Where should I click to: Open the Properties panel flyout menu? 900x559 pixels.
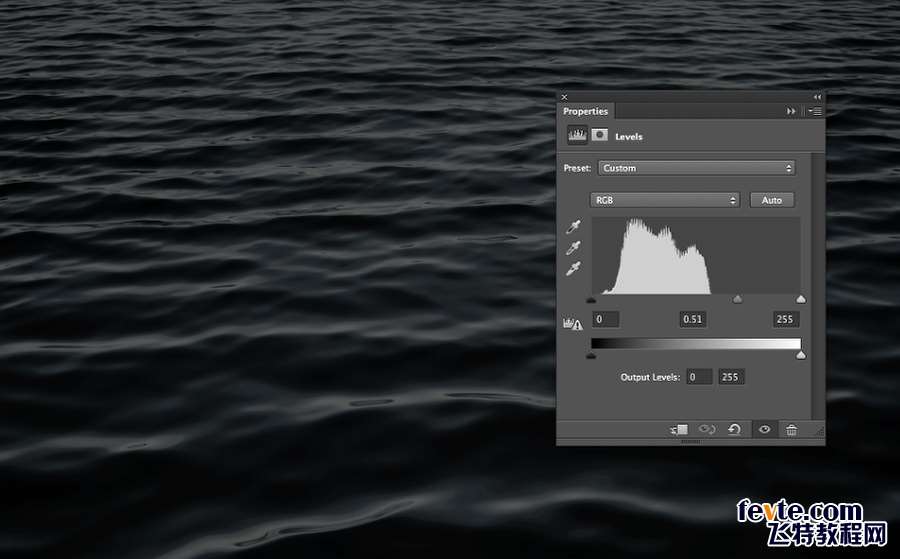tap(815, 111)
